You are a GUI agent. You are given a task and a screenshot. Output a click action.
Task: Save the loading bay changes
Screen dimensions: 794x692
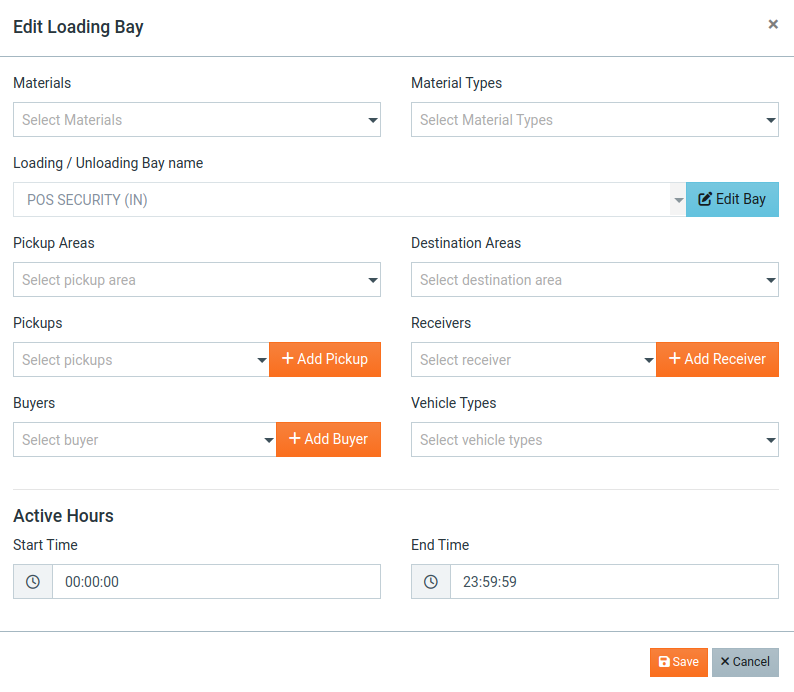(679, 662)
